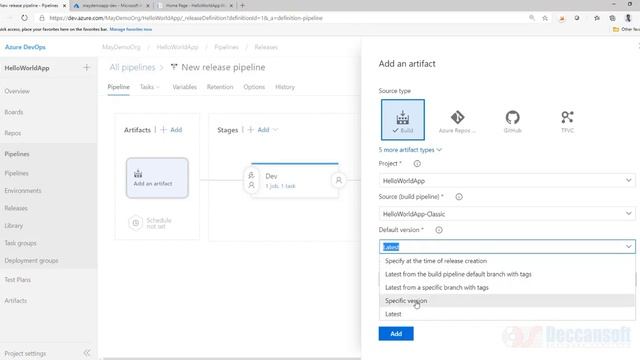Click the blue Add button
640x360 pixels.
[x=396, y=334]
